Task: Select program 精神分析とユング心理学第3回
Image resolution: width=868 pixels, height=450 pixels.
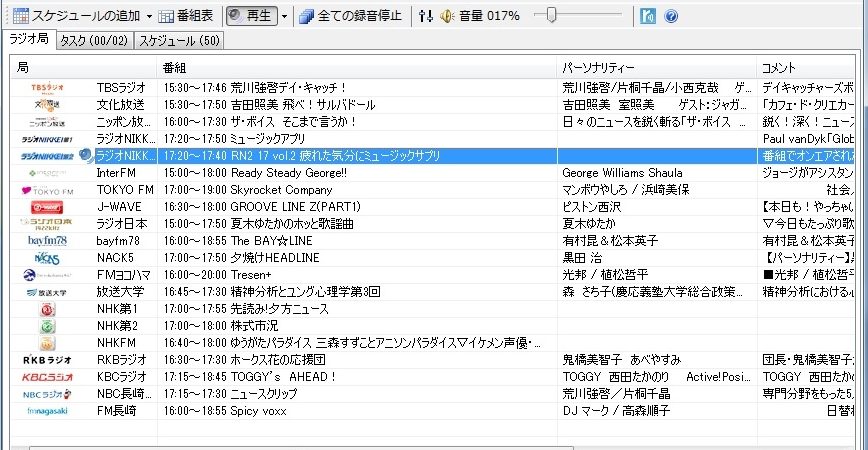Action: [x=306, y=292]
